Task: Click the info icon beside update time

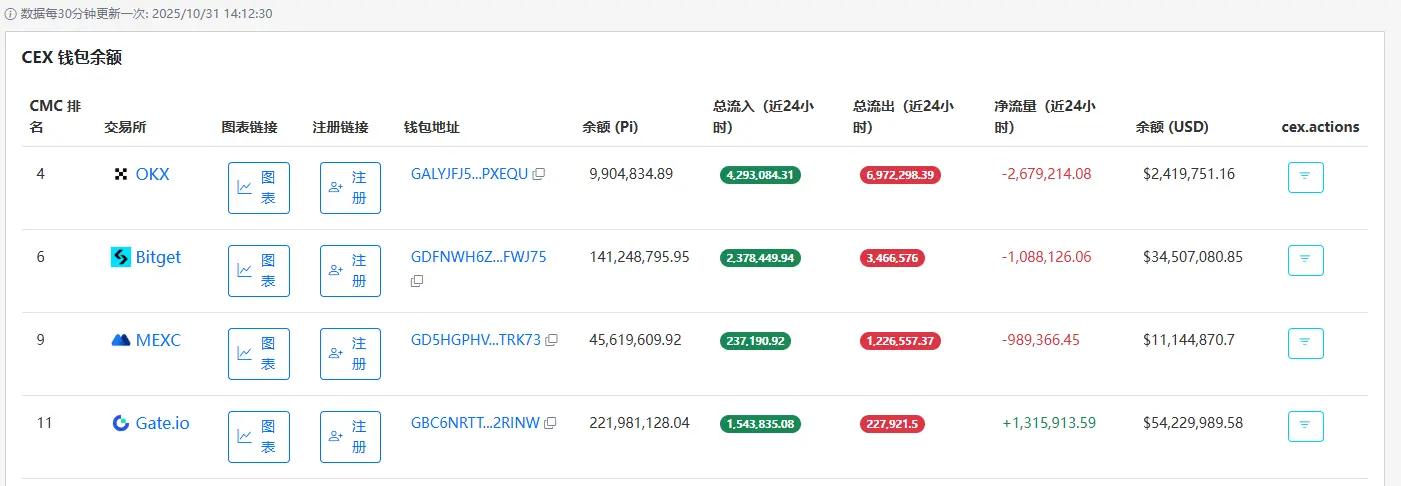Action: coord(10,14)
